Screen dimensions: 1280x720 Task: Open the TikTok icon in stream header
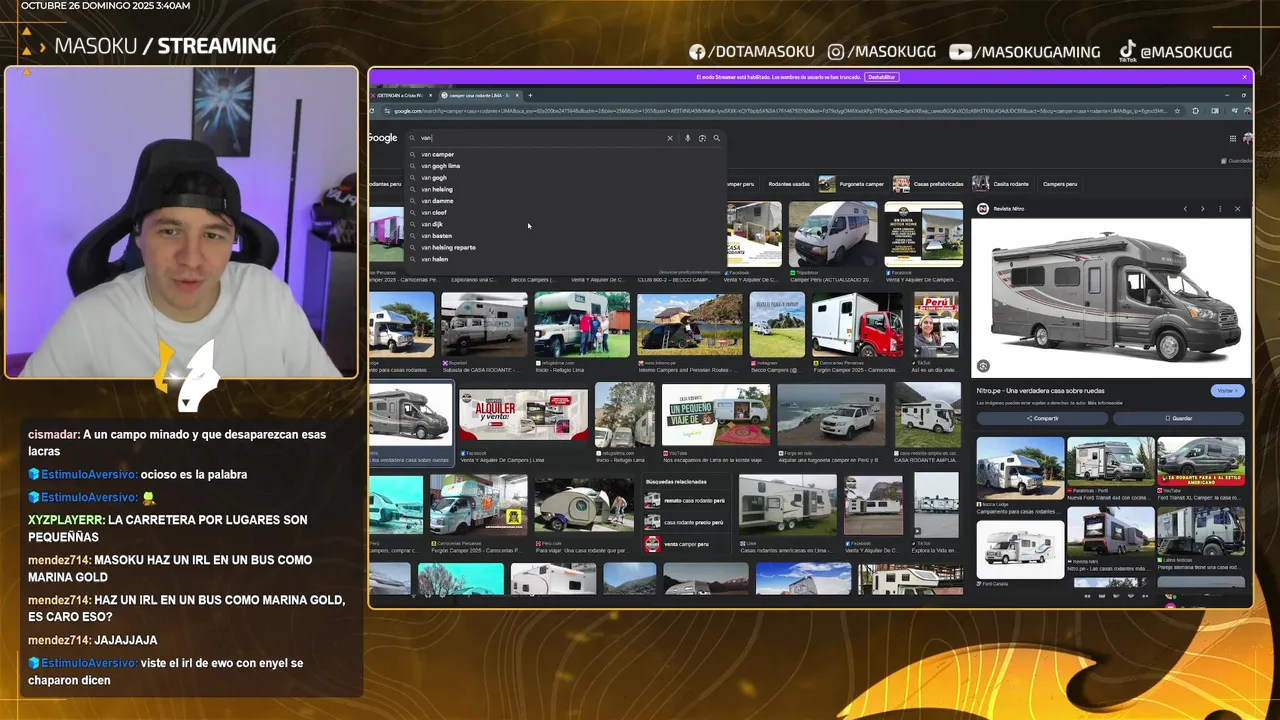[x=1127, y=51]
